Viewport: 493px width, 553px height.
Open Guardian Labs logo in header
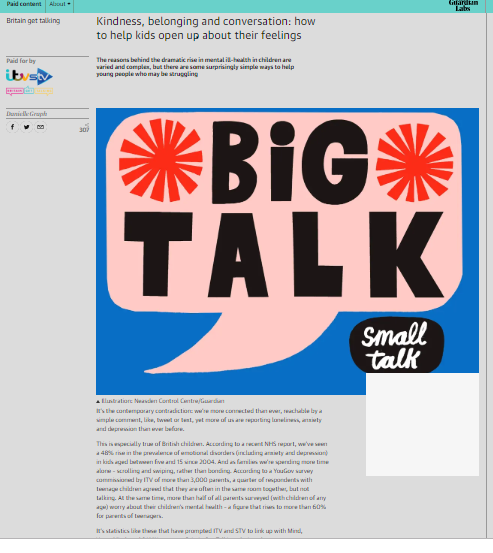point(463,5)
